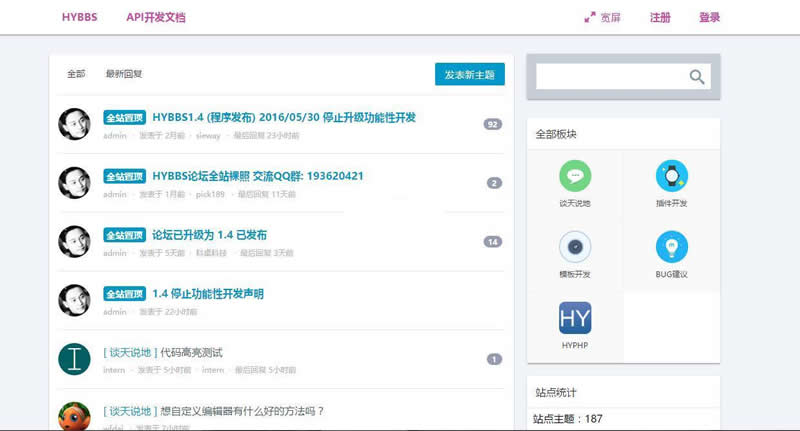Click author intern under 代码高亮测试
Image resolution: width=800 pixels, height=431 pixels.
coord(114,370)
